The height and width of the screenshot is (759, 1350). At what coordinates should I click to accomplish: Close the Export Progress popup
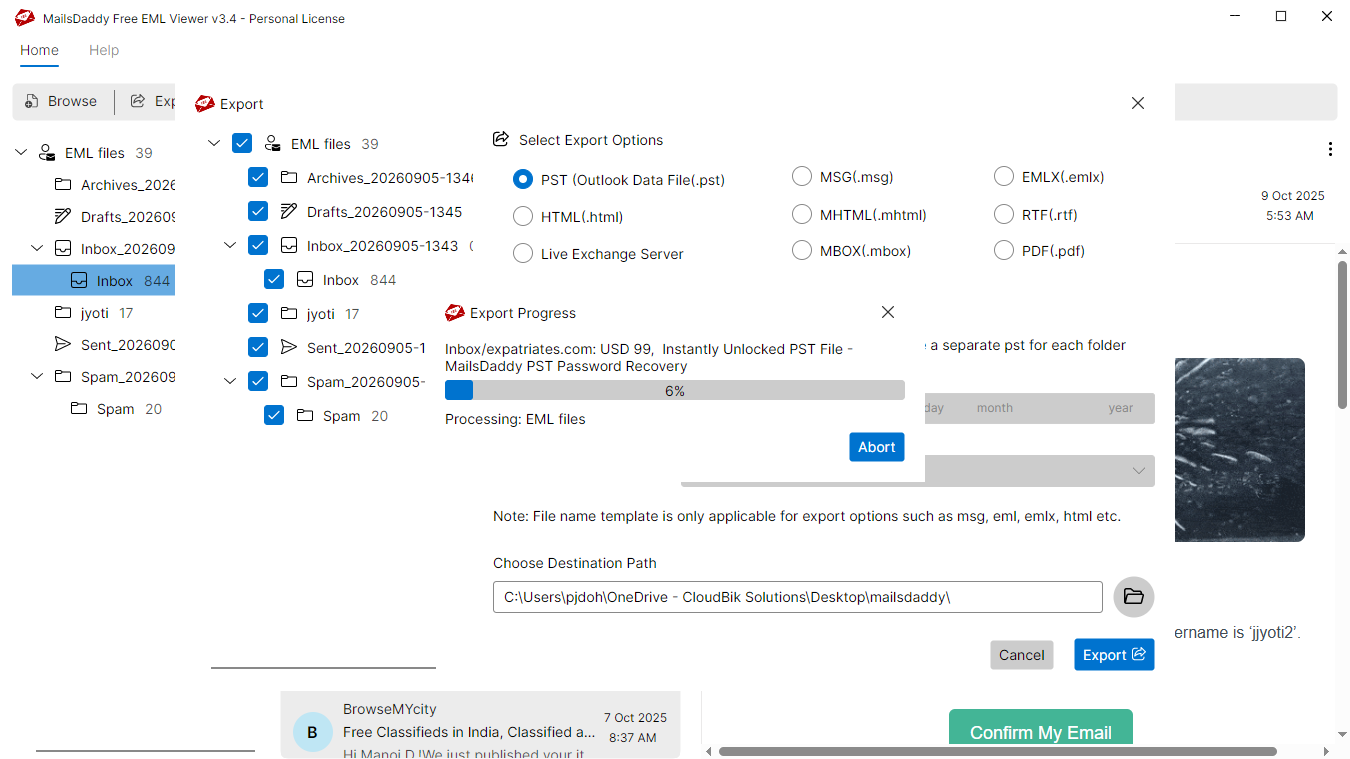point(888,312)
